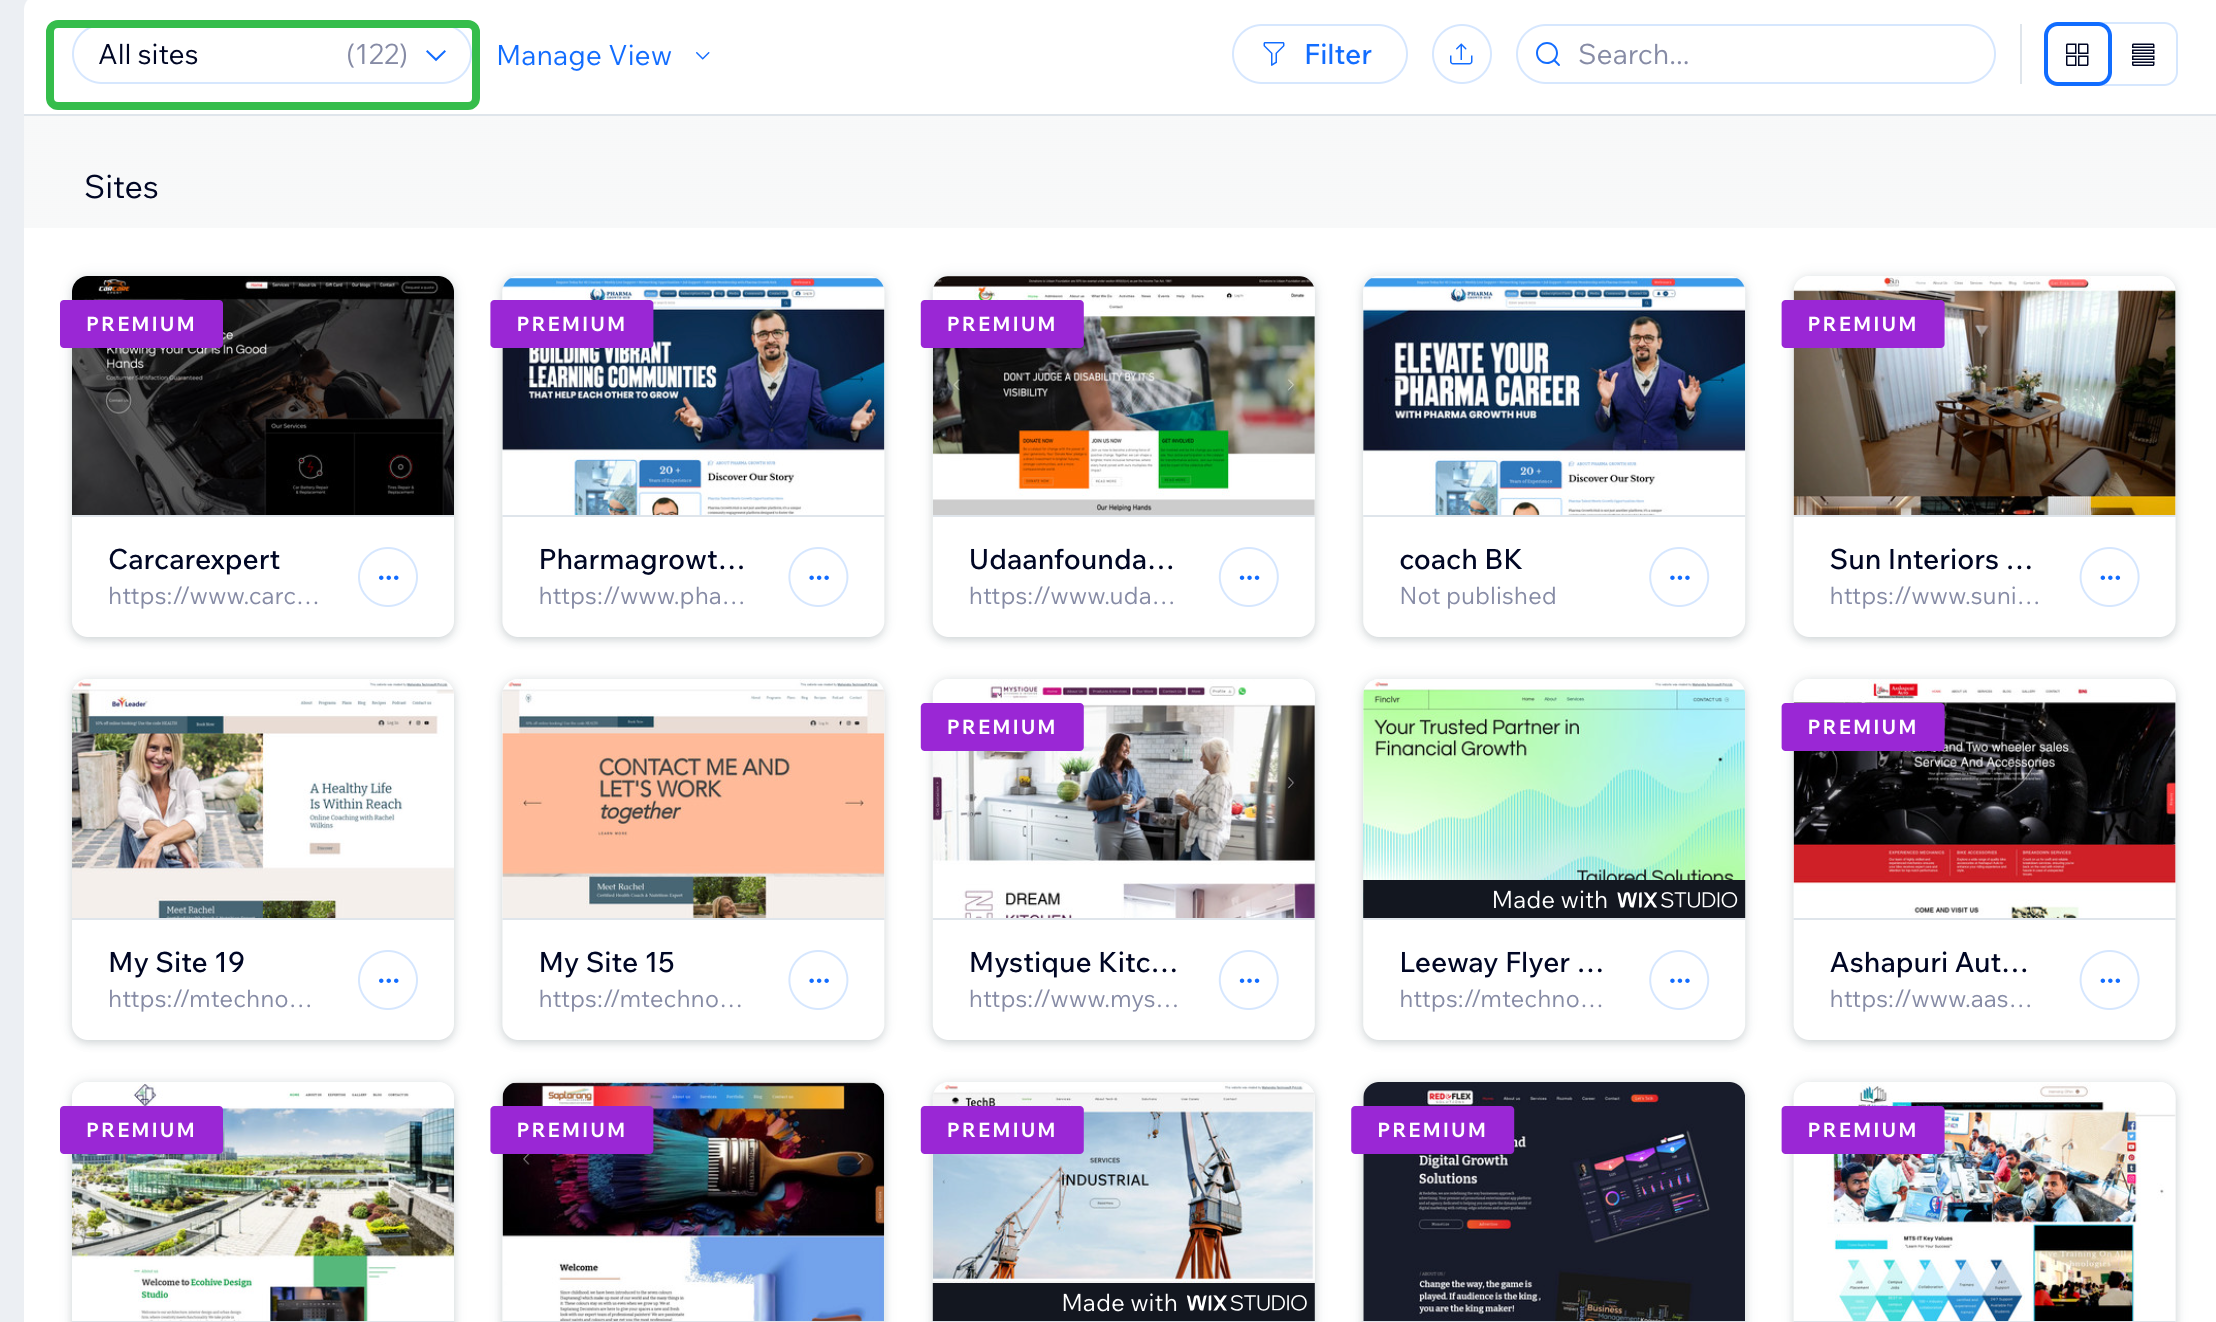Open more actions for My Site 19
The width and height of the screenshot is (2216, 1322).
[388, 980]
